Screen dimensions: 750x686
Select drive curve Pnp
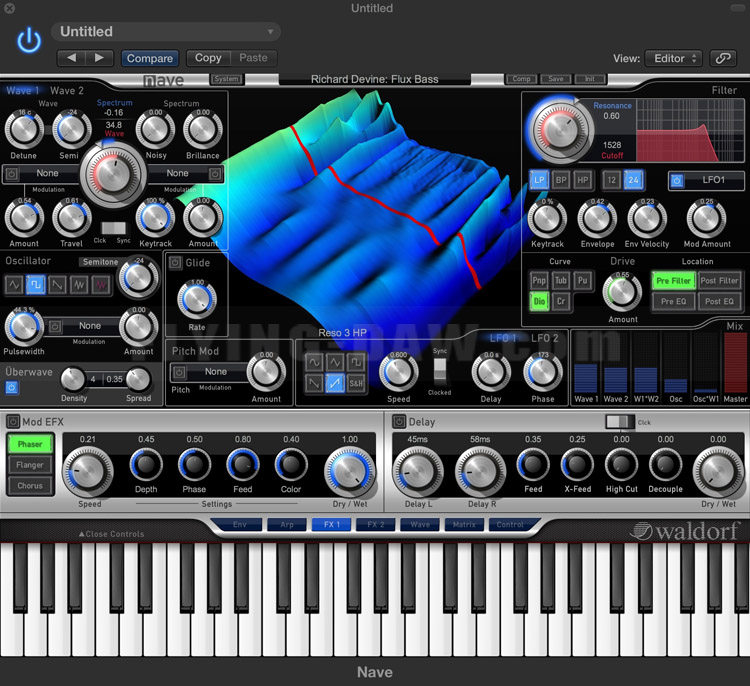pyautogui.click(x=539, y=280)
